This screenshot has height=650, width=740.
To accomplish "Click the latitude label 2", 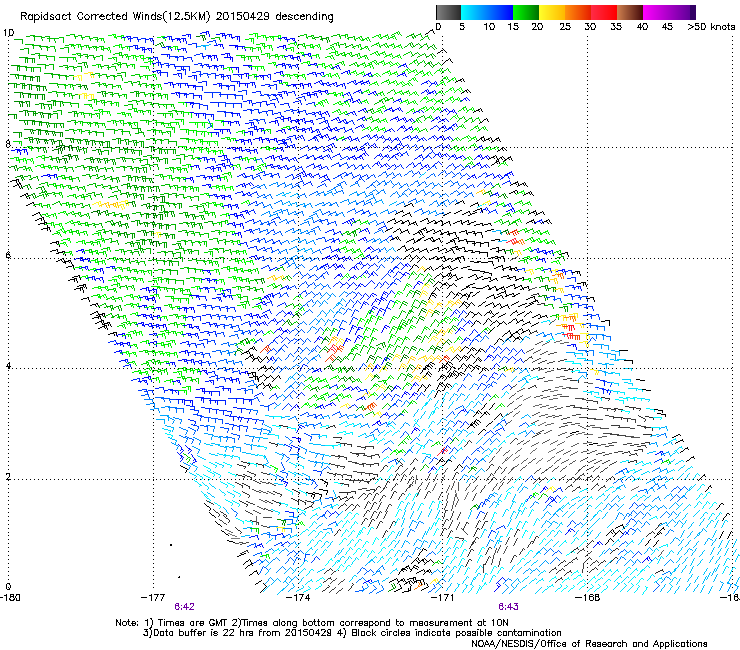I will coord(8,477).
